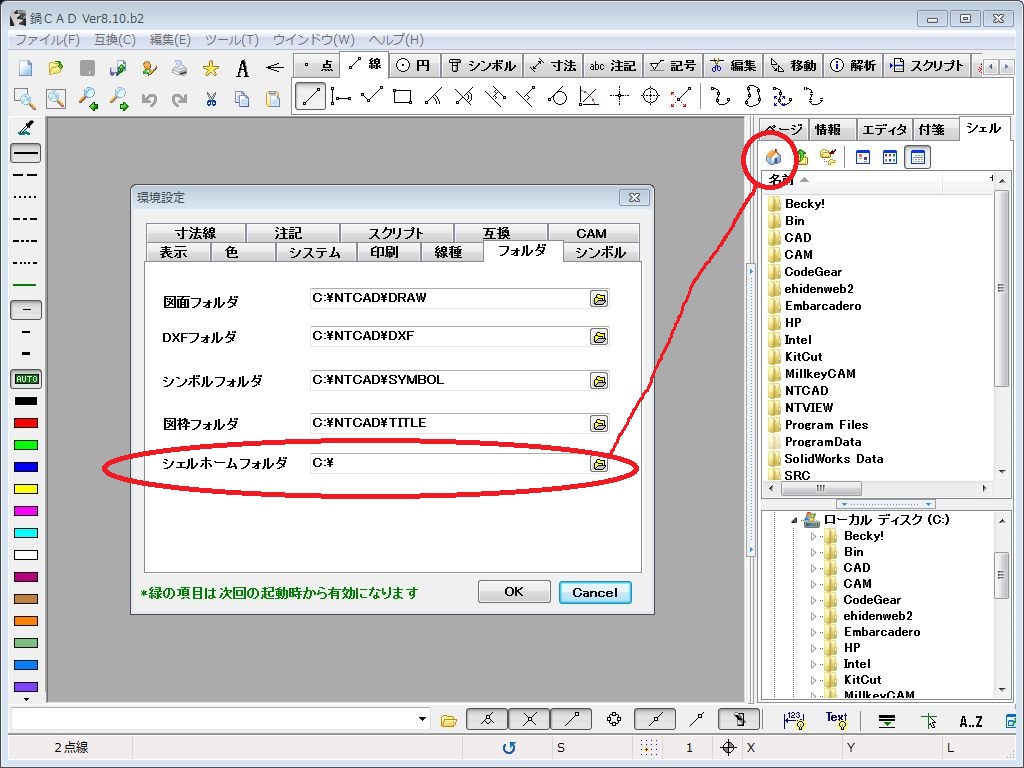Switch shell list to detail view icon
The image size is (1024, 768).
918,157
